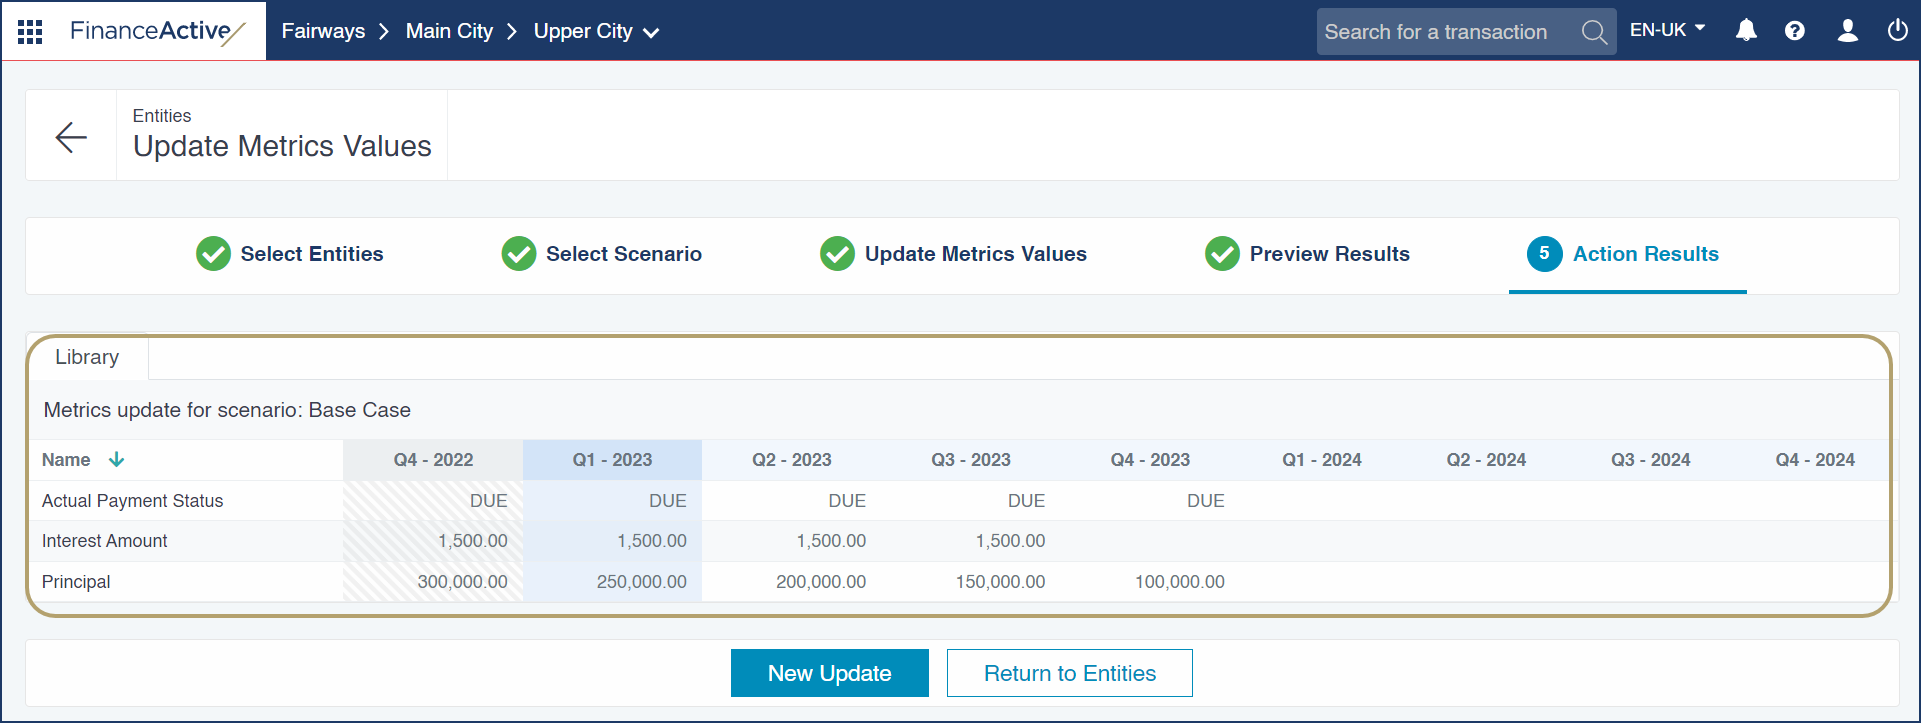
Task: Sort by Name column arrow
Action: [116, 460]
